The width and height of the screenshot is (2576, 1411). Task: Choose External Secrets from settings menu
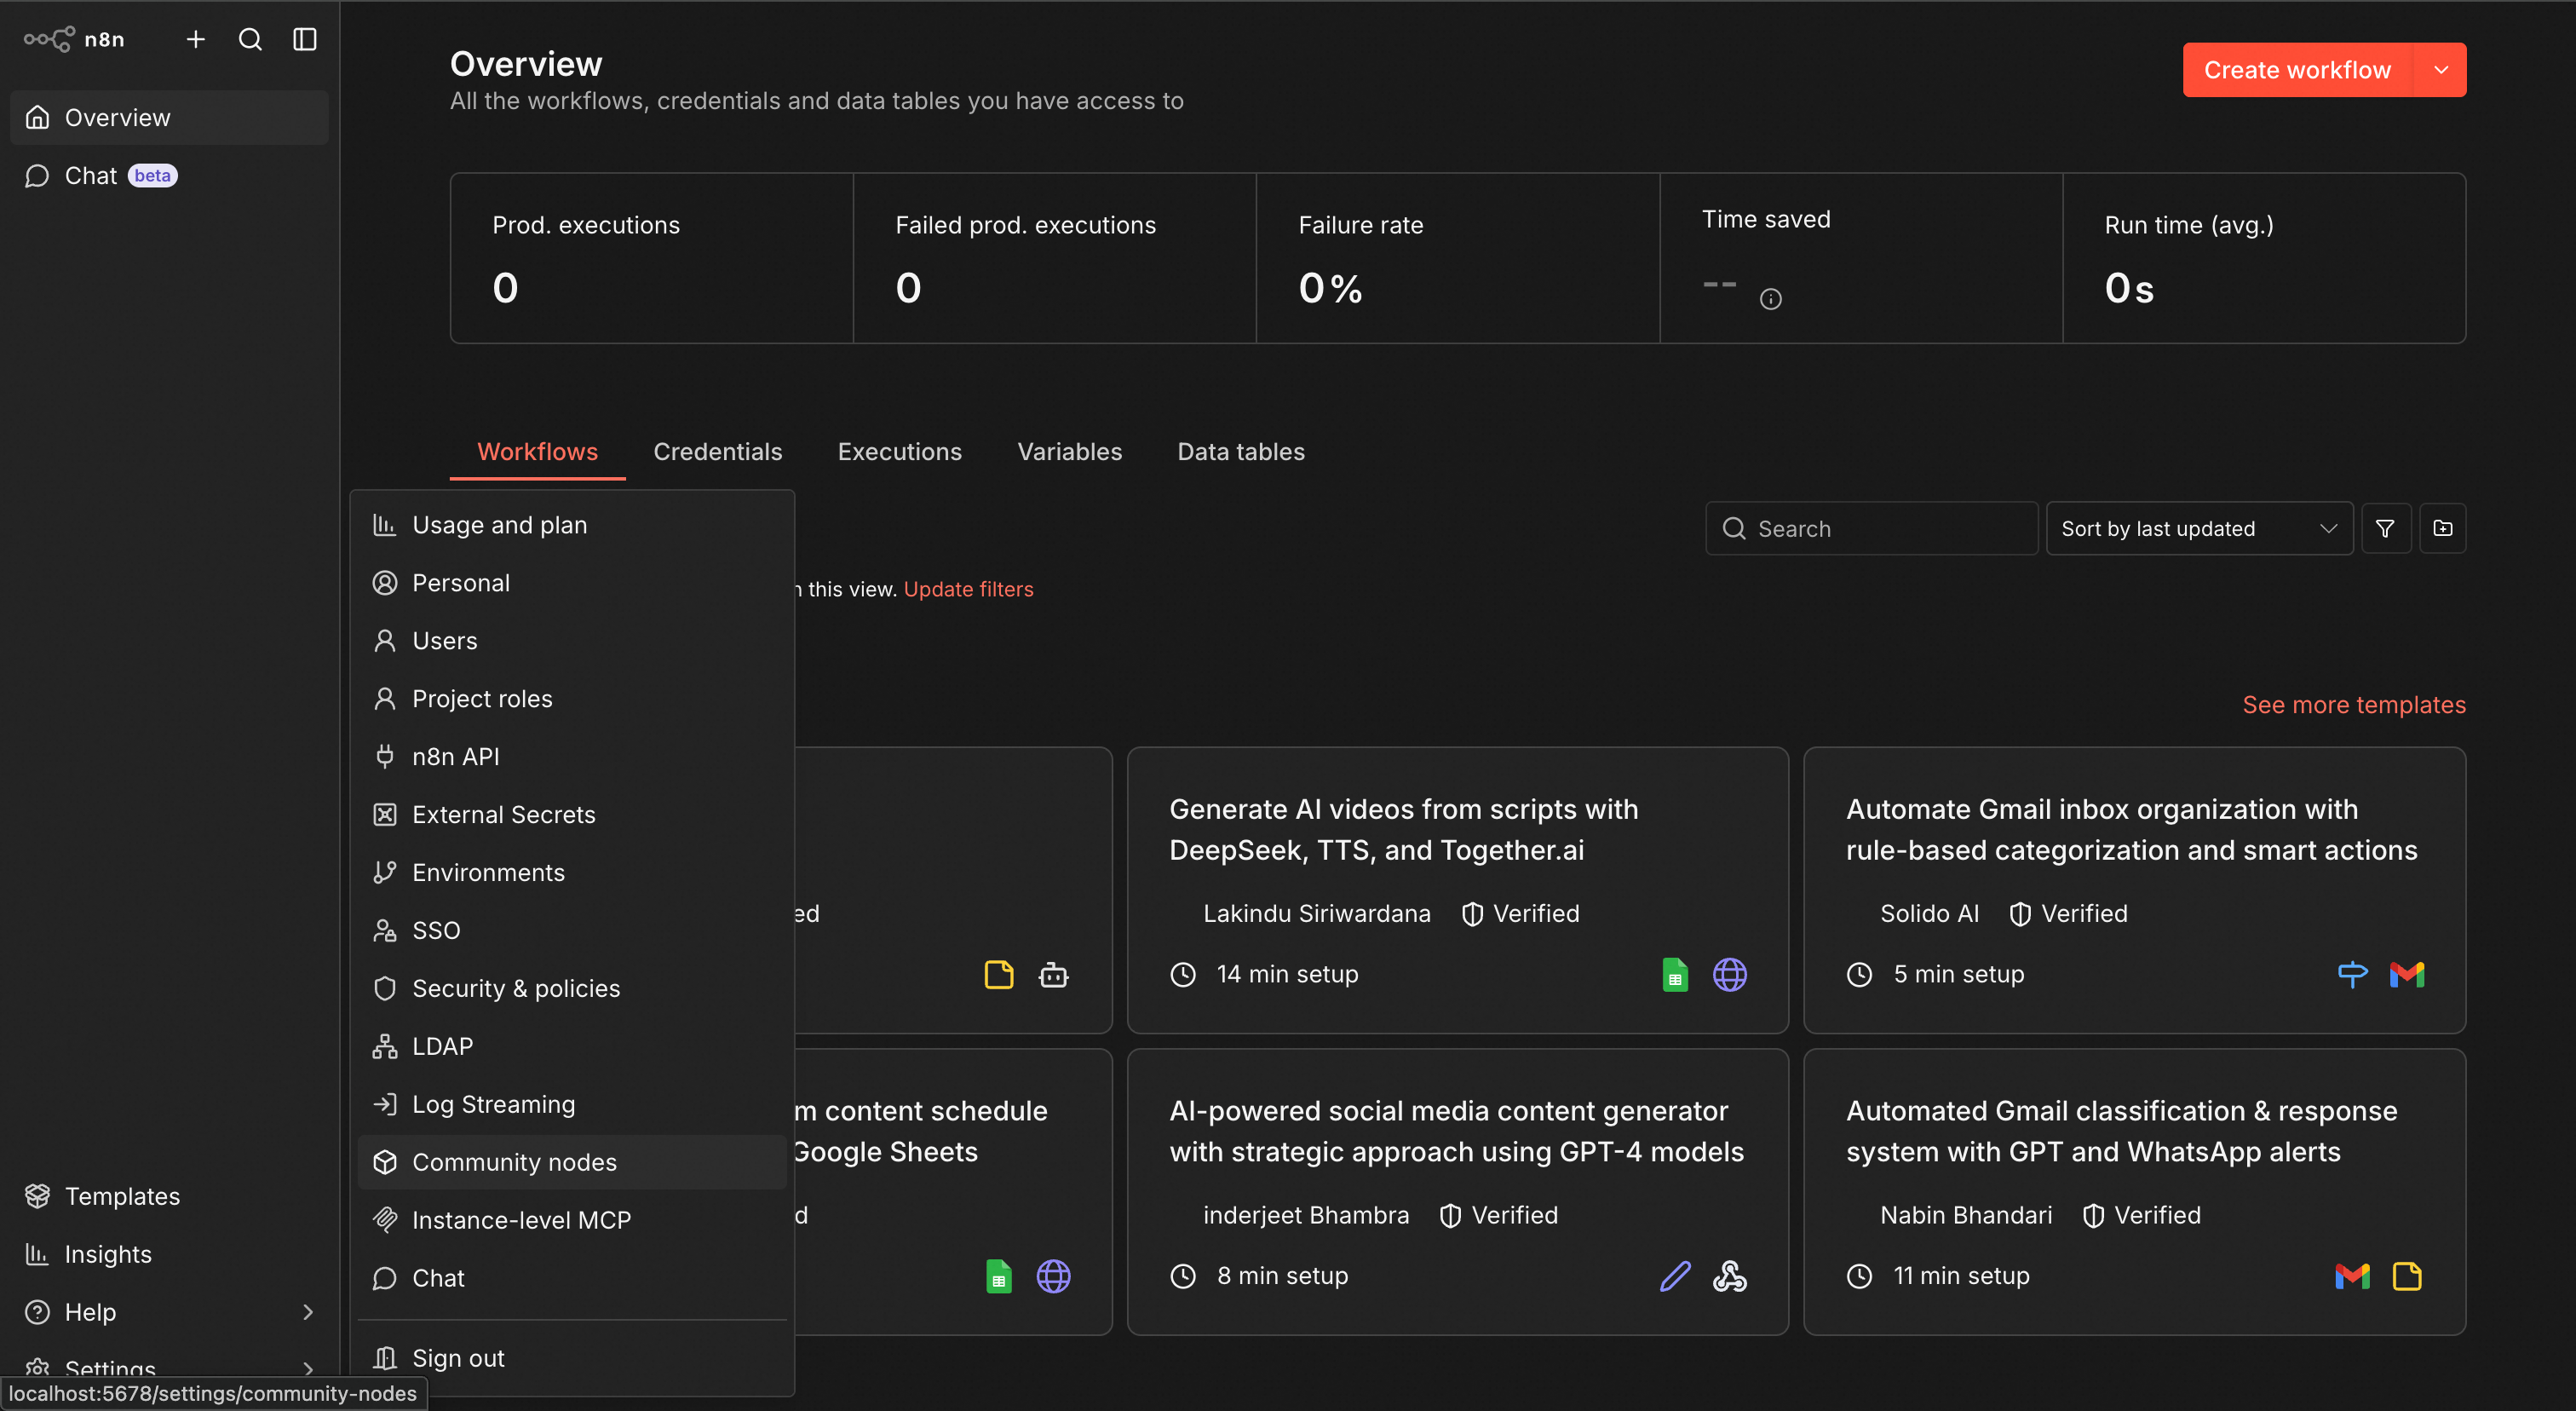point(503,815)
